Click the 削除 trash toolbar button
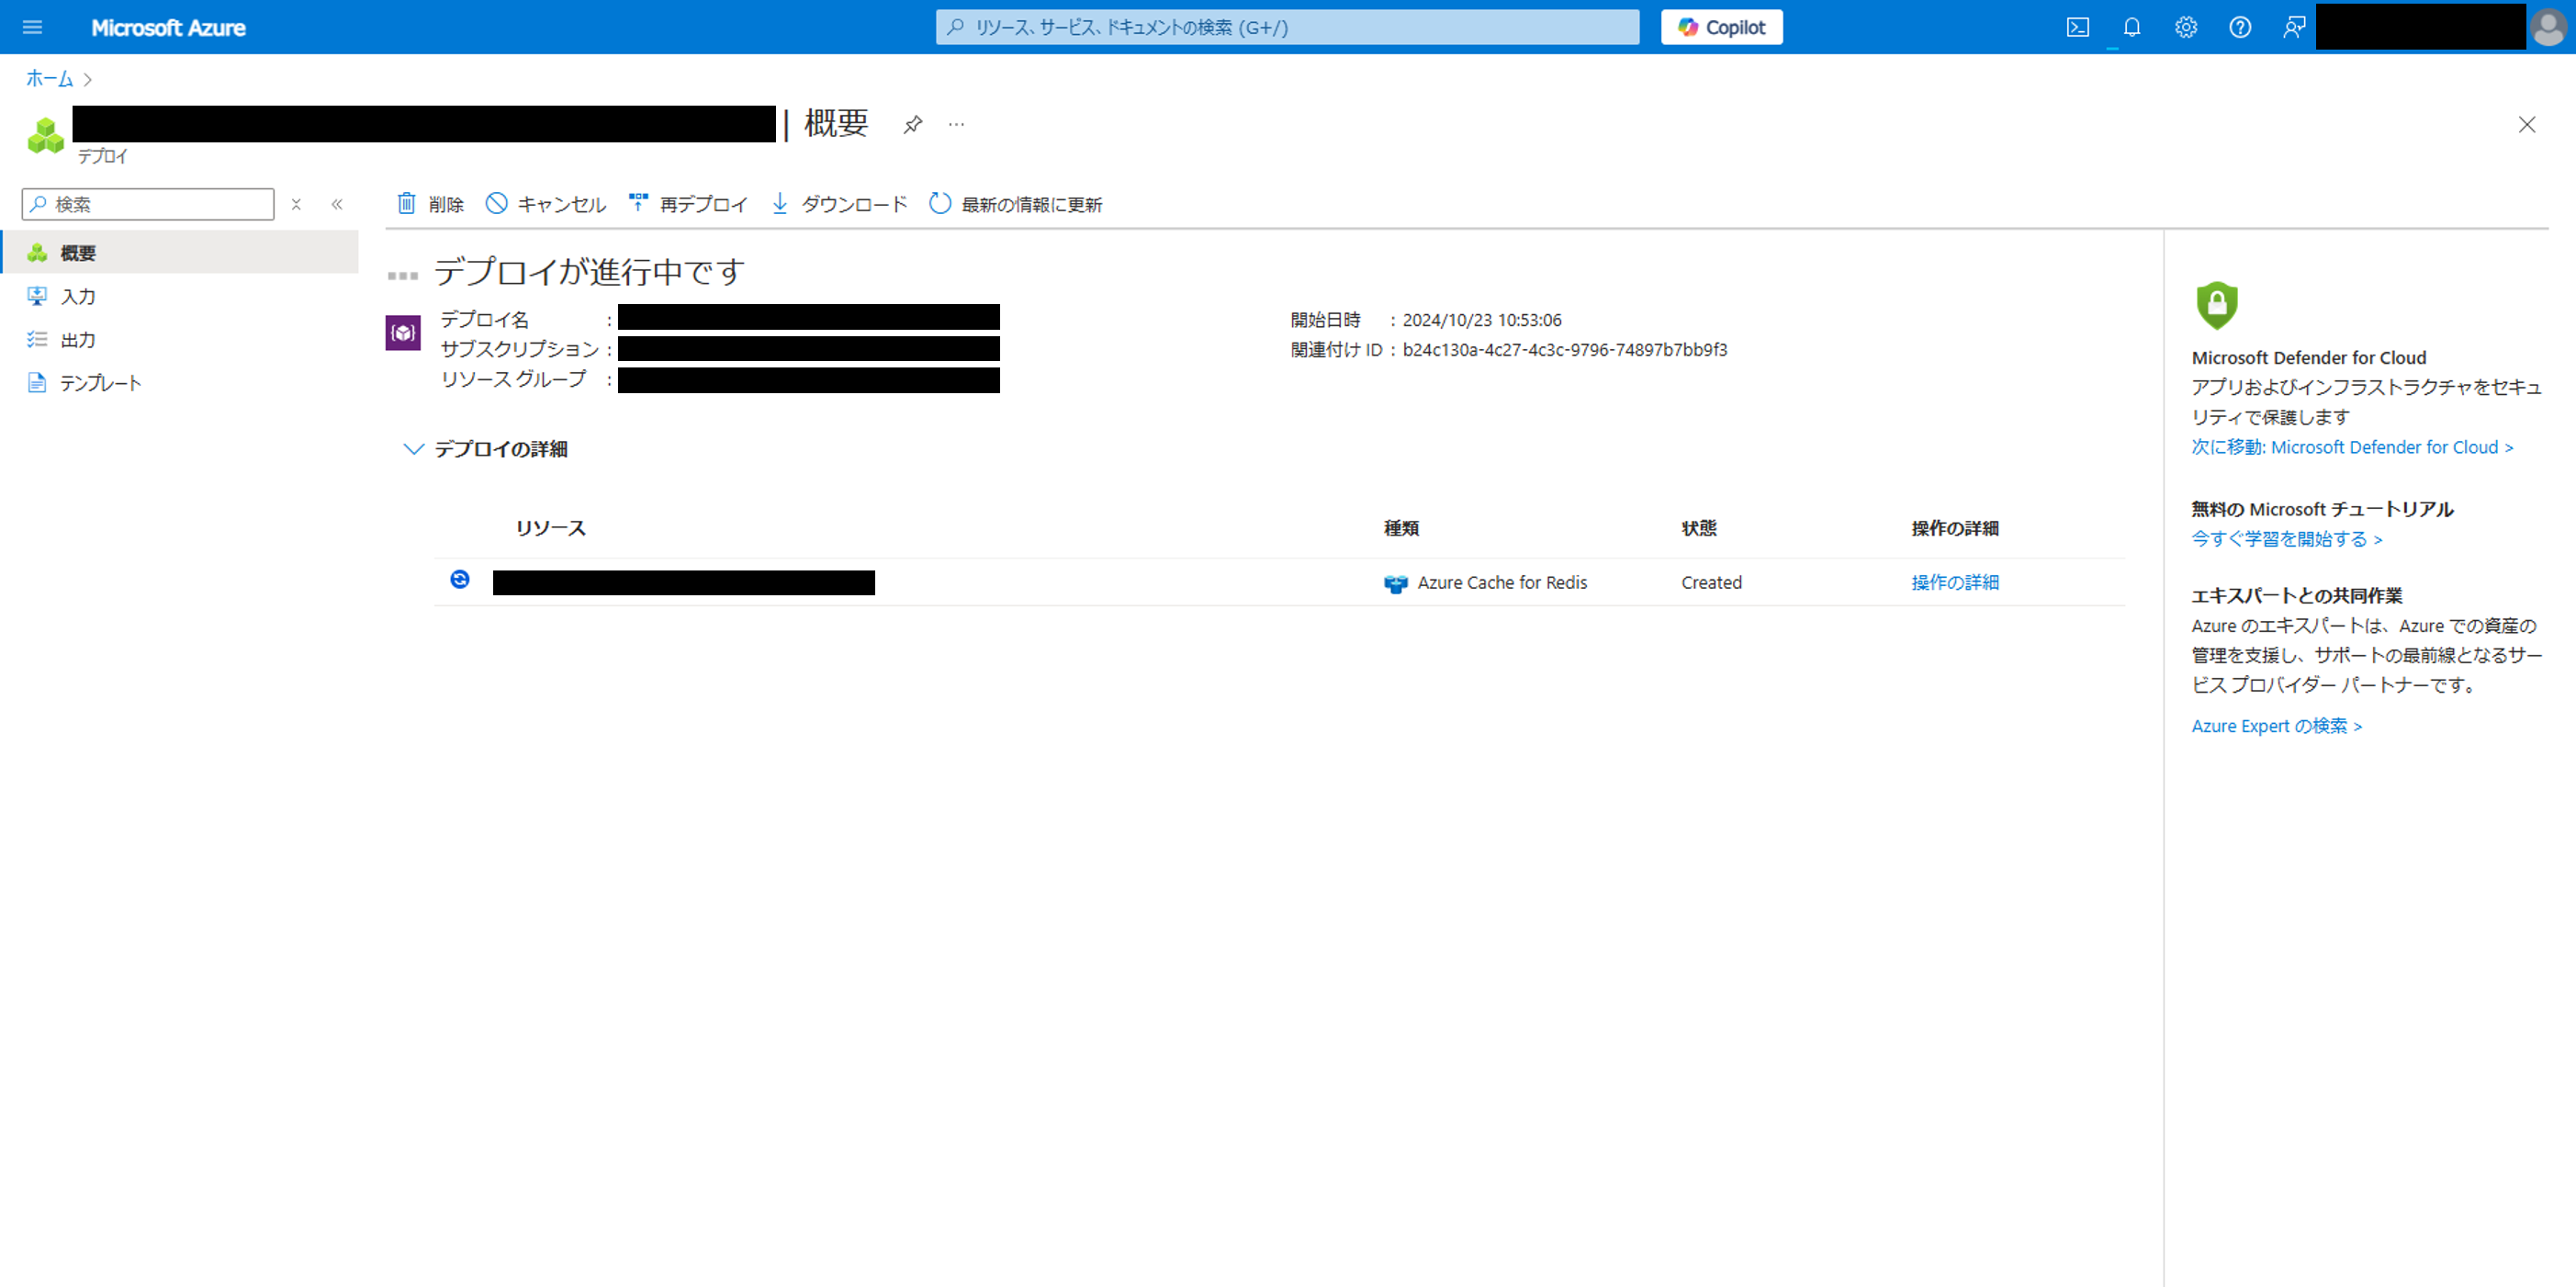This screenshot has width=2576, height=1287. point(430,204)
